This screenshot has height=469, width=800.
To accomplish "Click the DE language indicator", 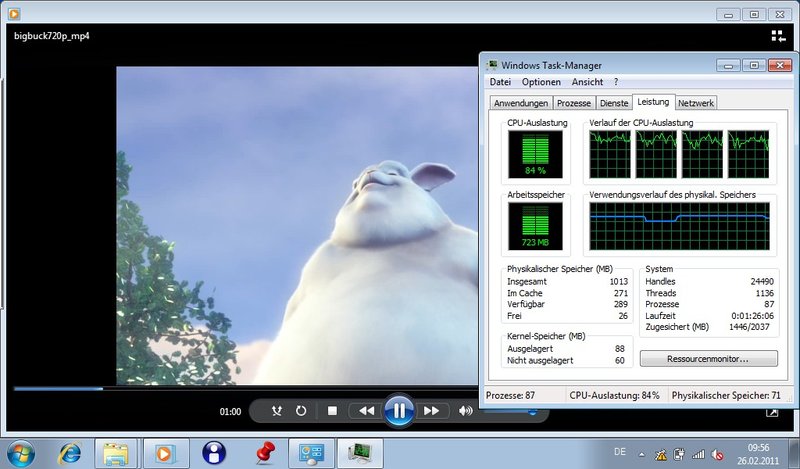I will [x=620, y=452].
